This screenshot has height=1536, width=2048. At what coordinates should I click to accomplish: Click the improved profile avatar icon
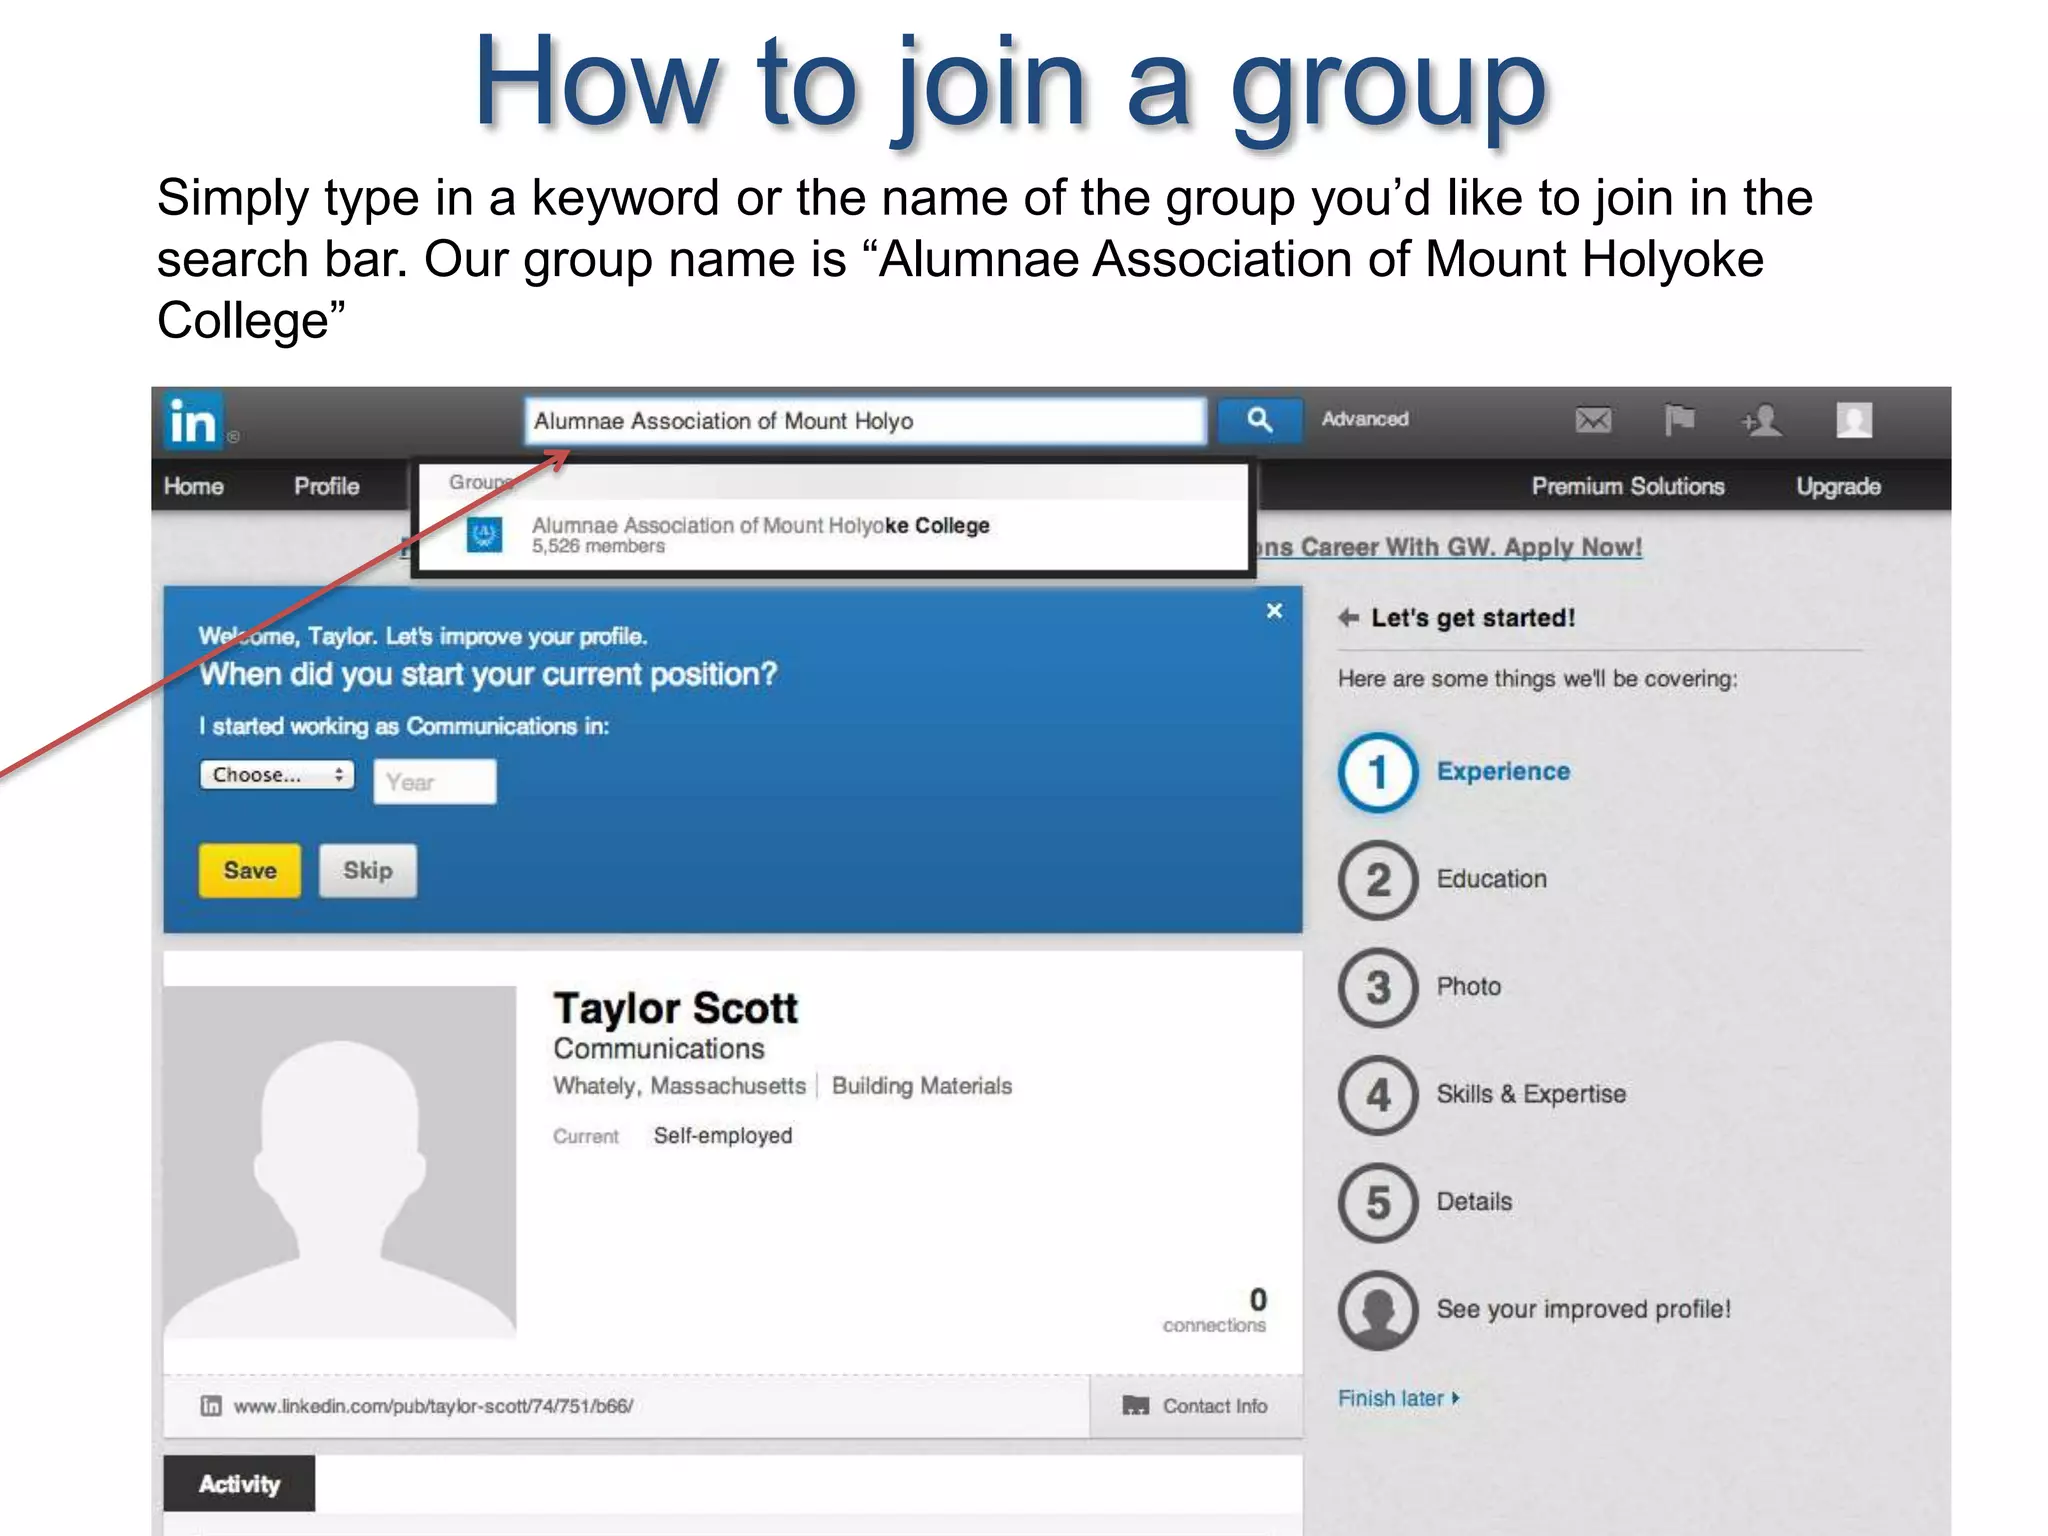[x=1378, y=1310]
